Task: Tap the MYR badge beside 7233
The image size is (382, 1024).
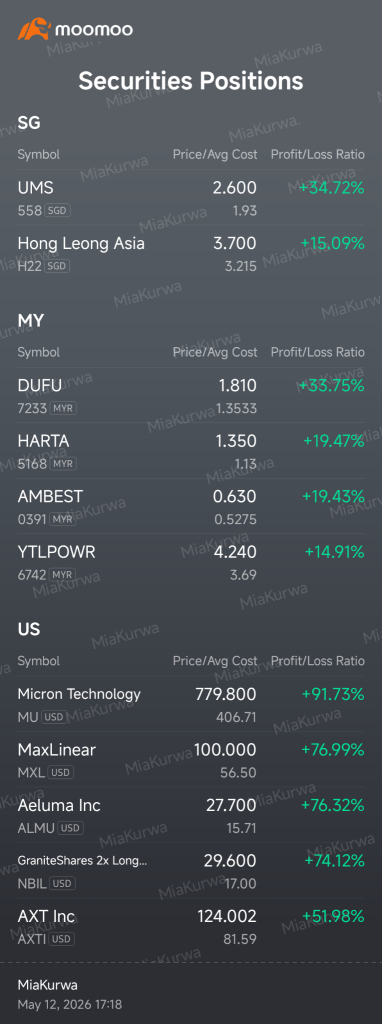Action: pos(63,408)
